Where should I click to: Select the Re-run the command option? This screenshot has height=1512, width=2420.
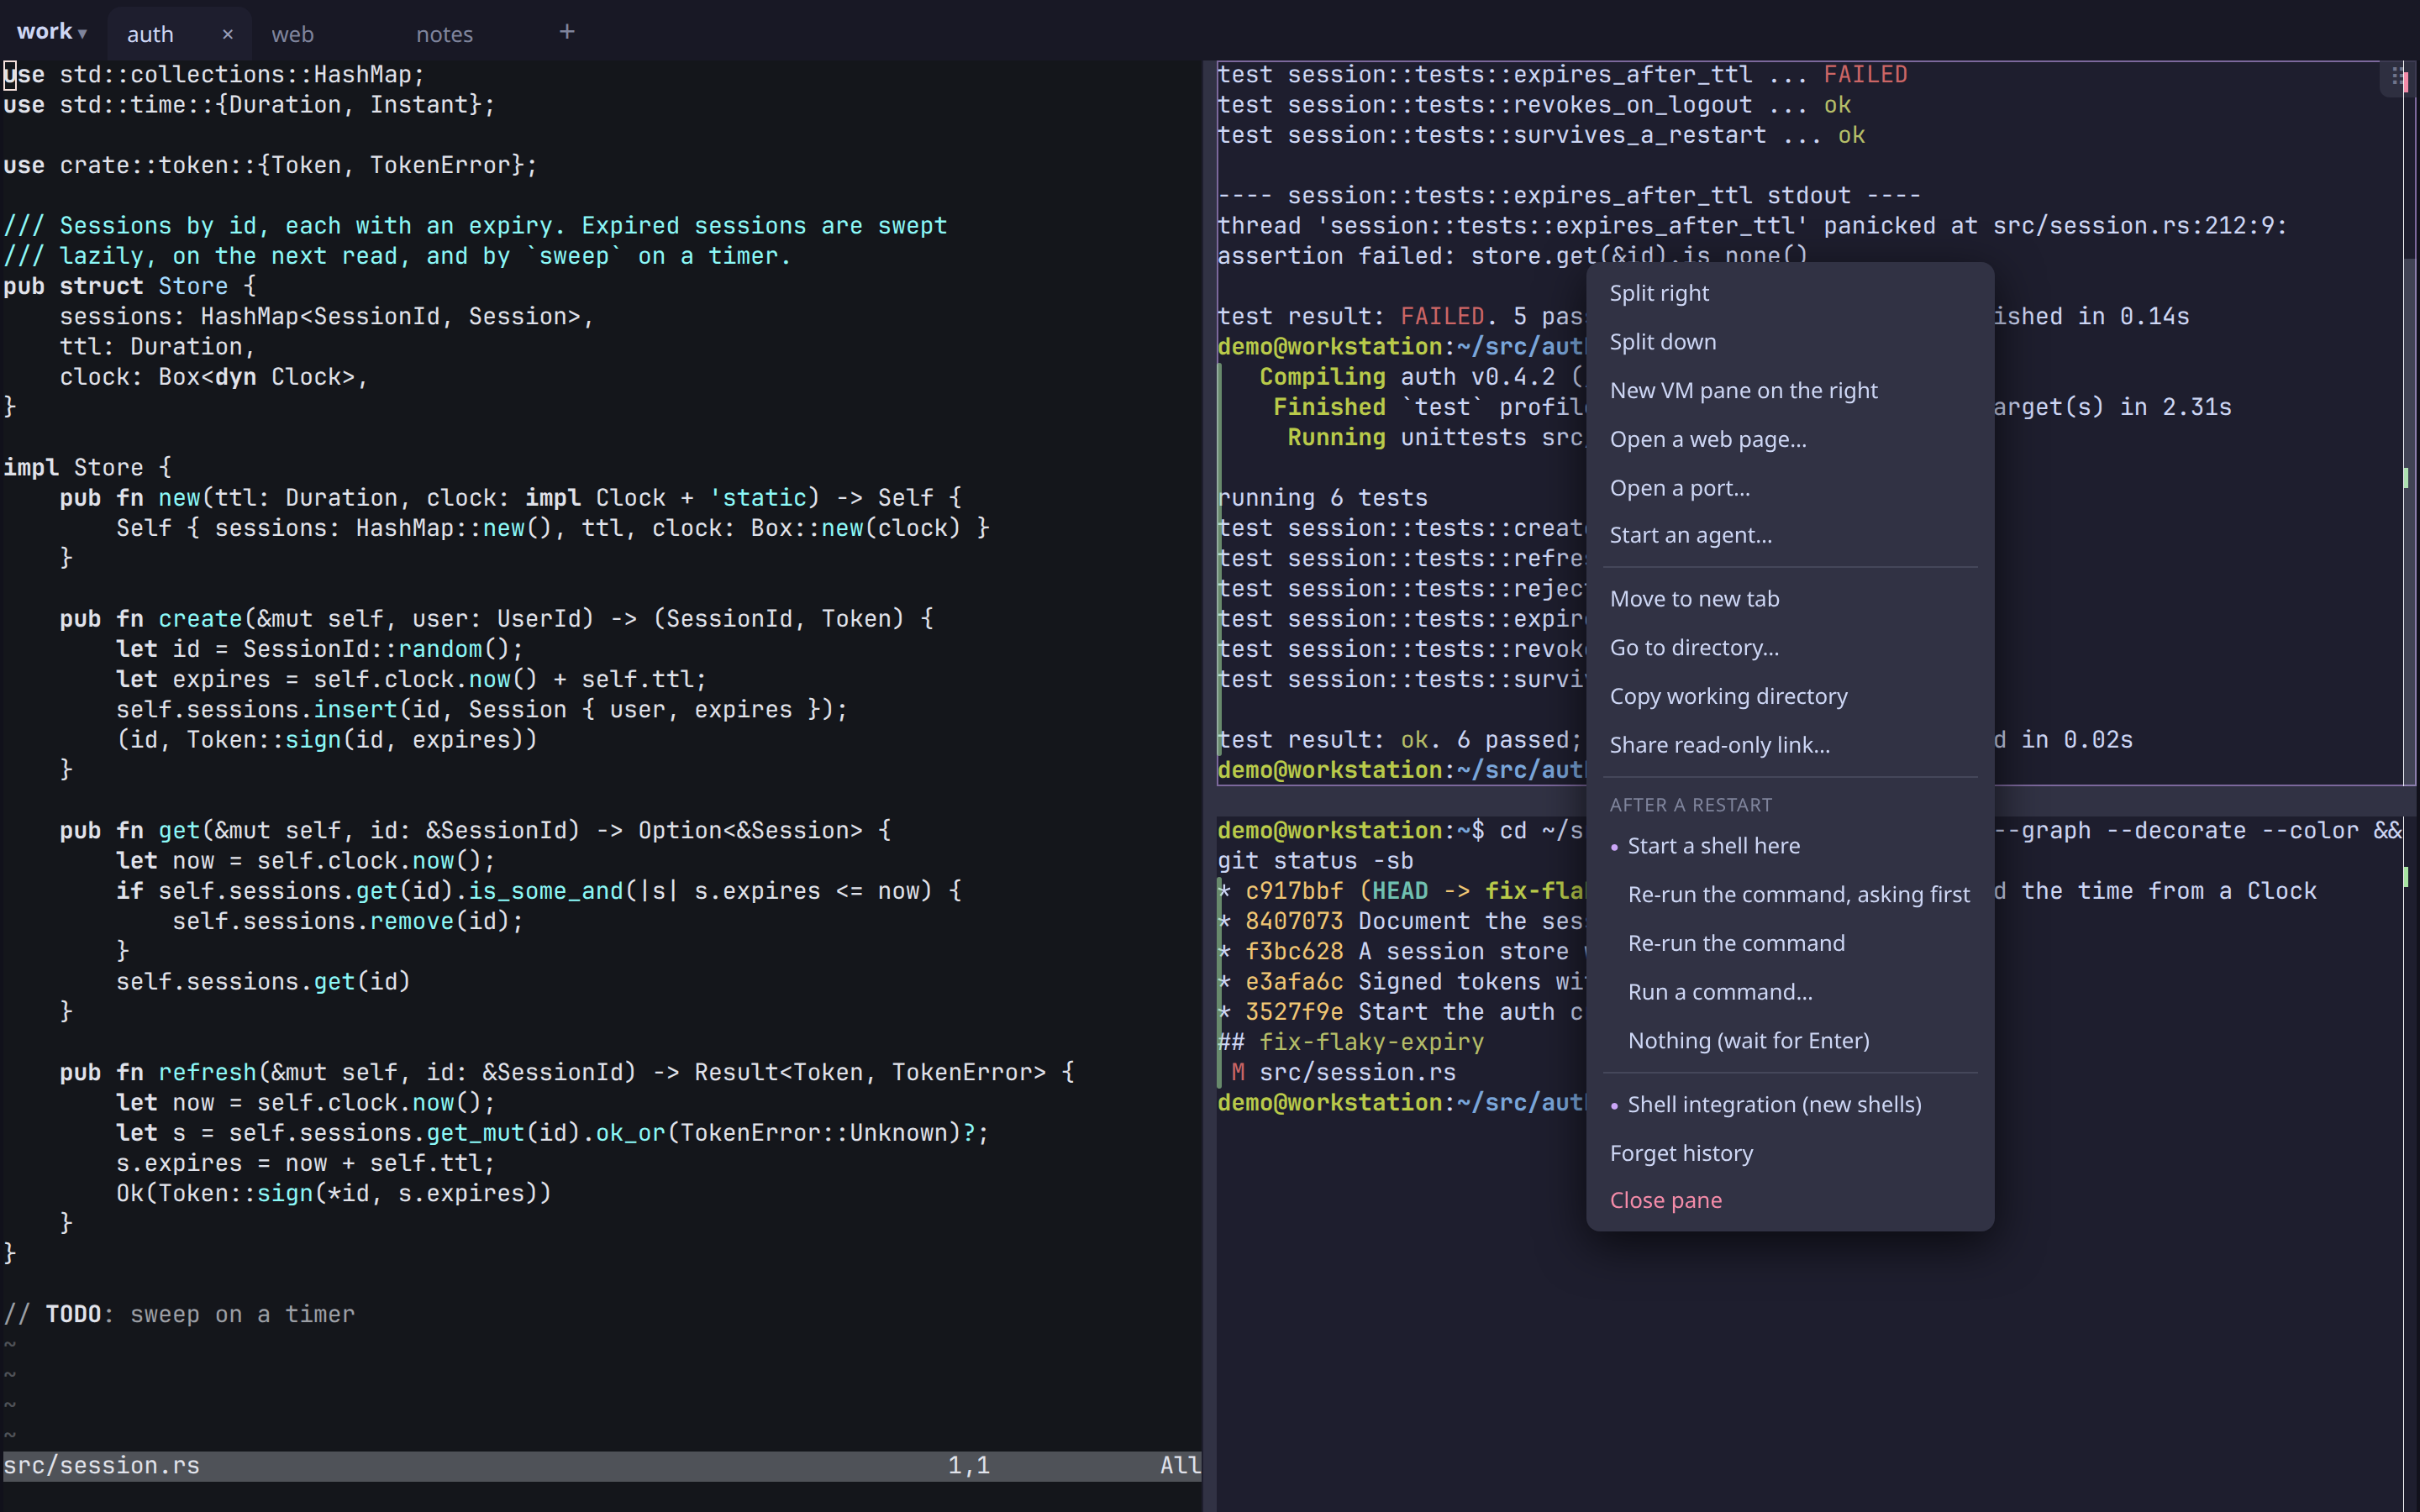1790,943
